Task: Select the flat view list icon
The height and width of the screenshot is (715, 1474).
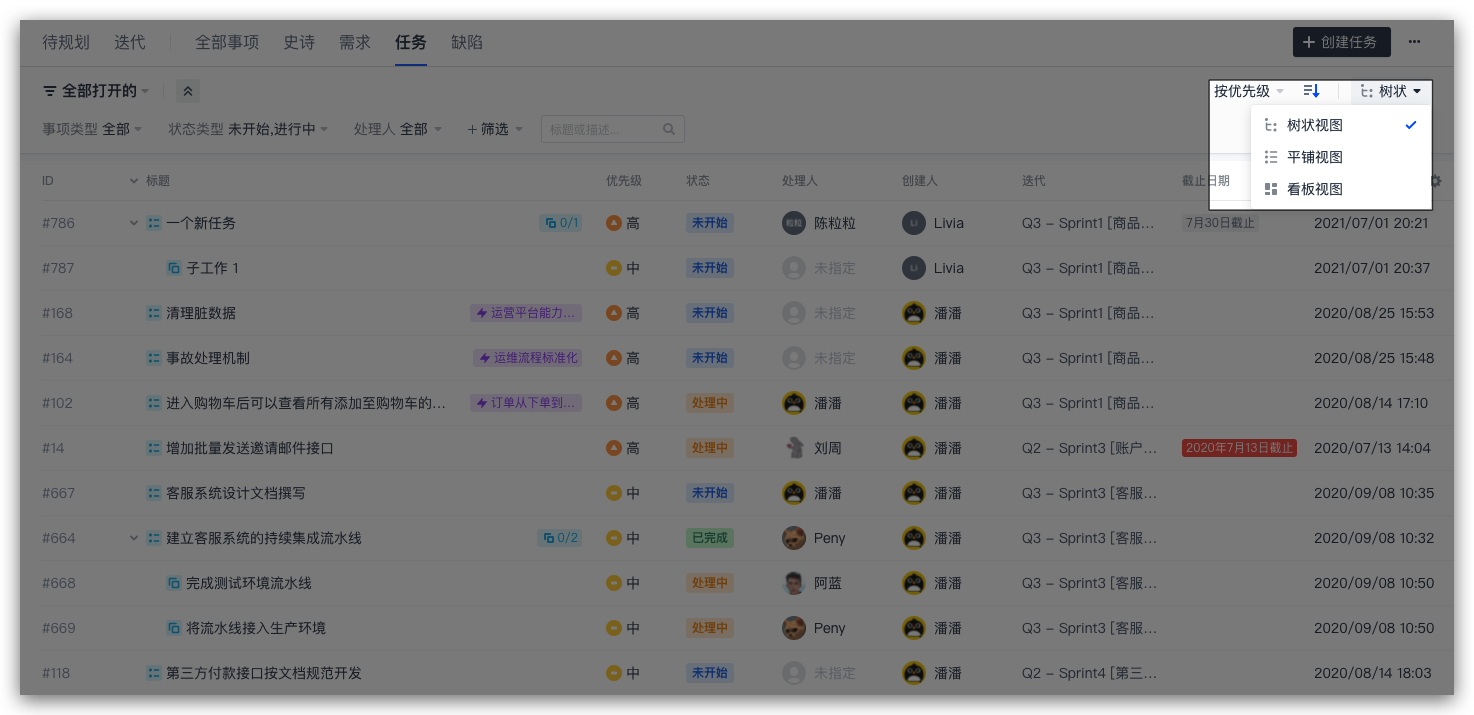Action: point(1271,157)
